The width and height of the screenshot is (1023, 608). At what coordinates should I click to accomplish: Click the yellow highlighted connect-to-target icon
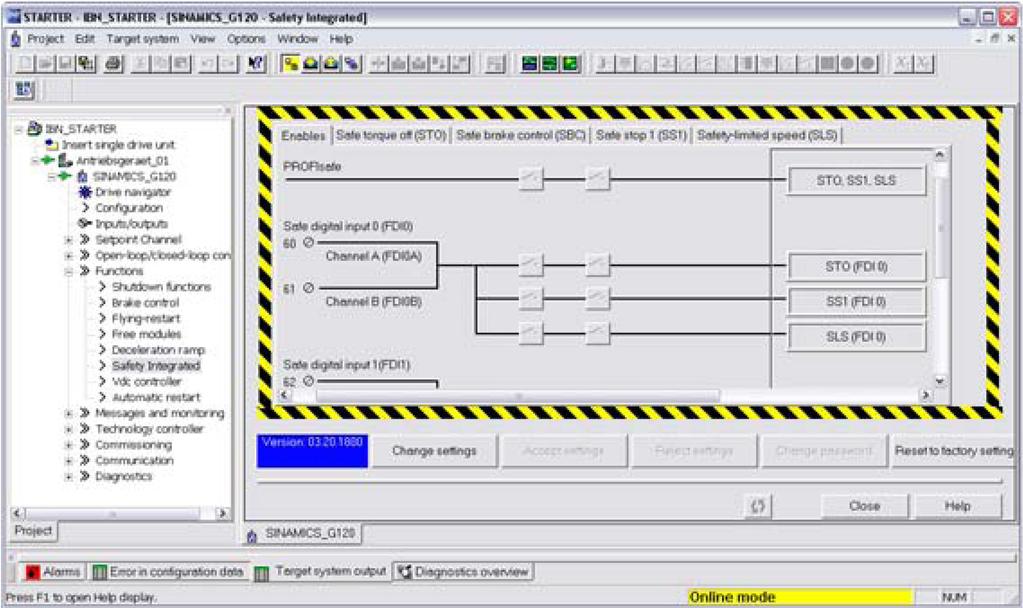tap(290, 63)
